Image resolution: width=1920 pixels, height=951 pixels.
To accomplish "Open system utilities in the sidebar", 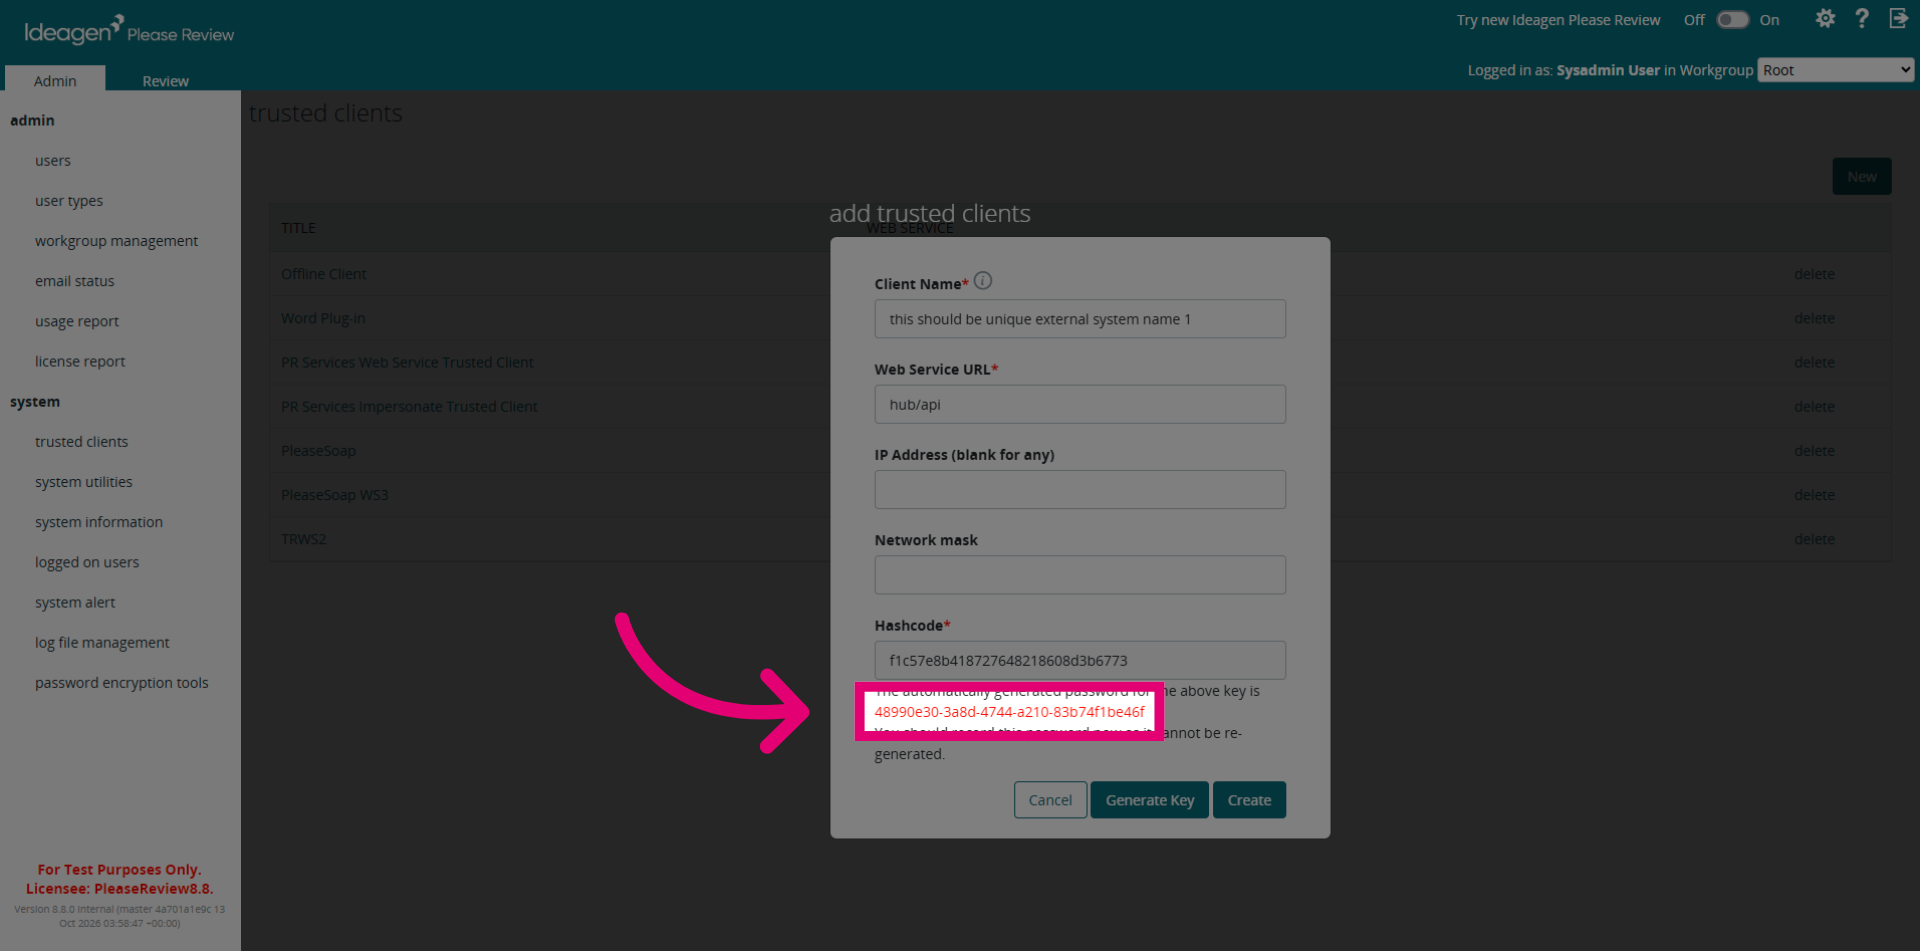I will 84,481.
